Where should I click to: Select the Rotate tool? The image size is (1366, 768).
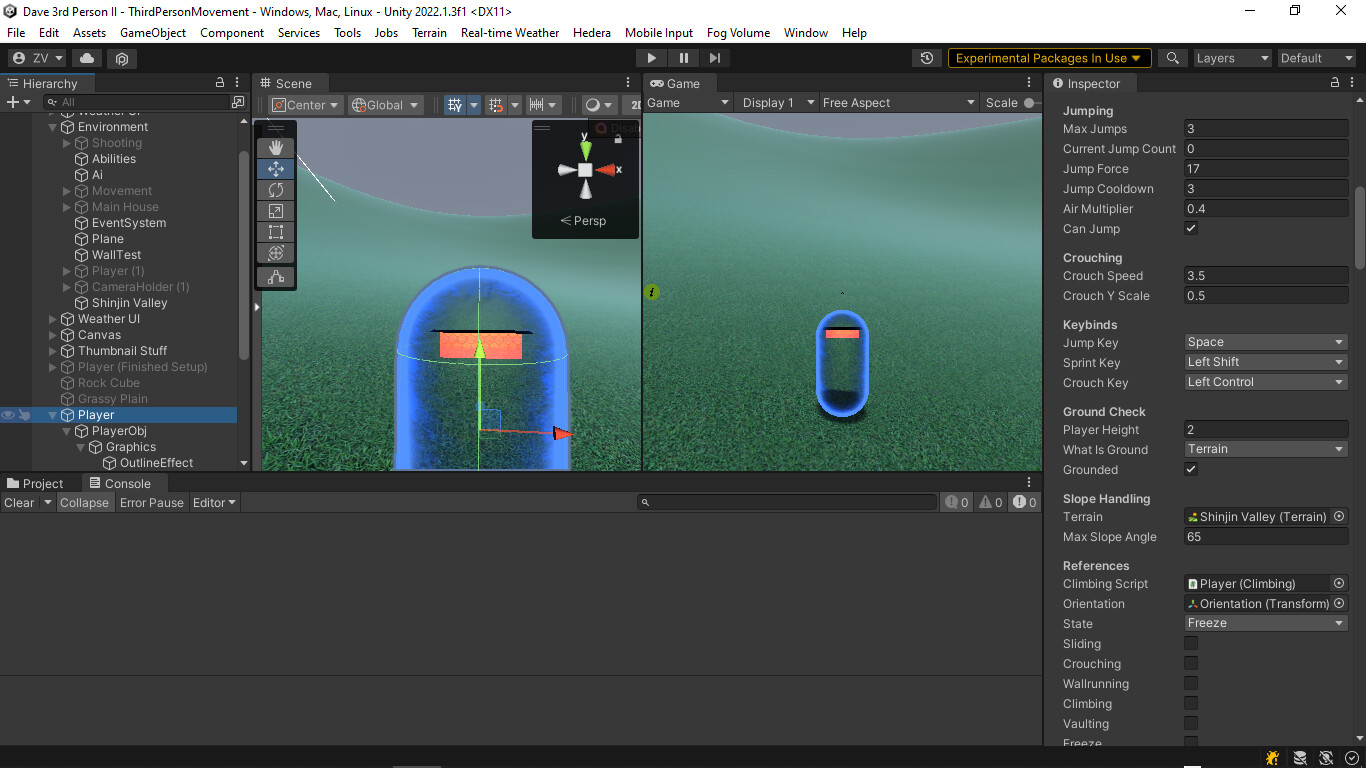pyautogui.click(x=275, y=189)
